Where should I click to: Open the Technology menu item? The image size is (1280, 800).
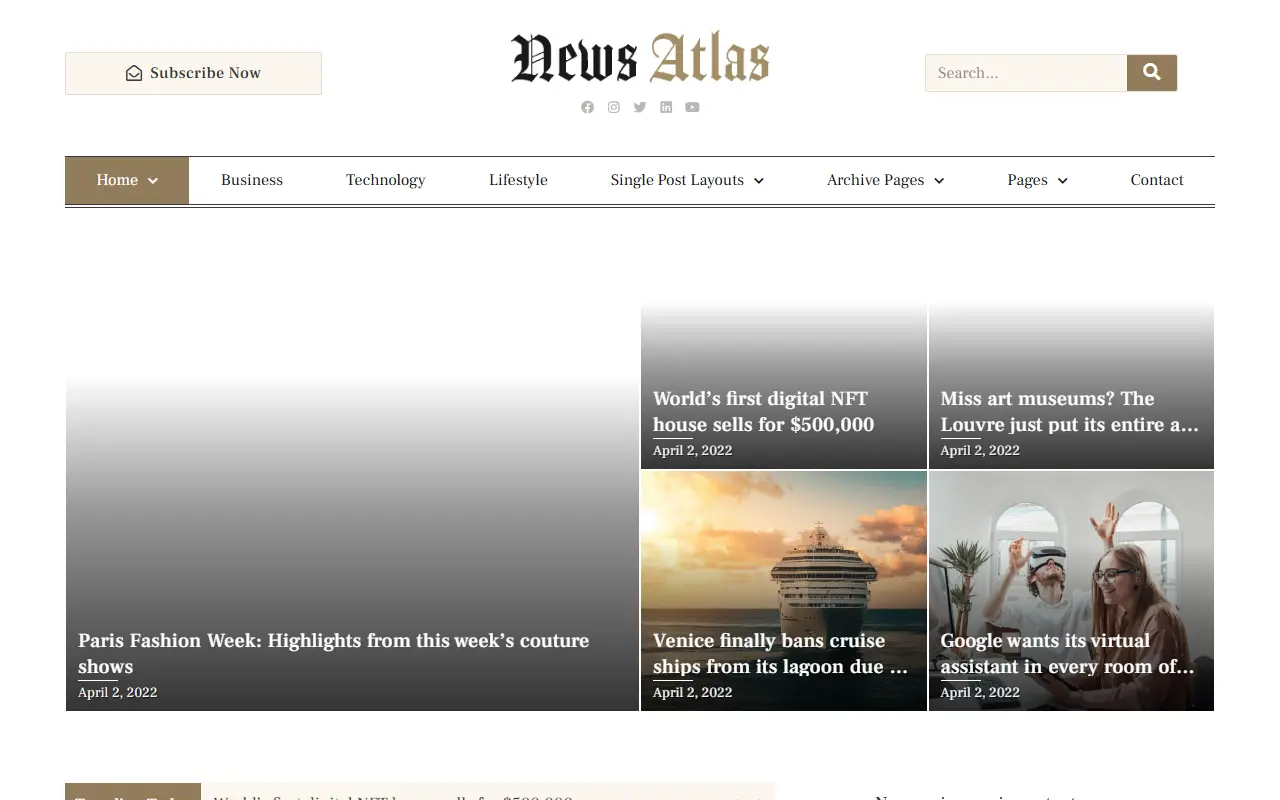click(x=385, y=180)
